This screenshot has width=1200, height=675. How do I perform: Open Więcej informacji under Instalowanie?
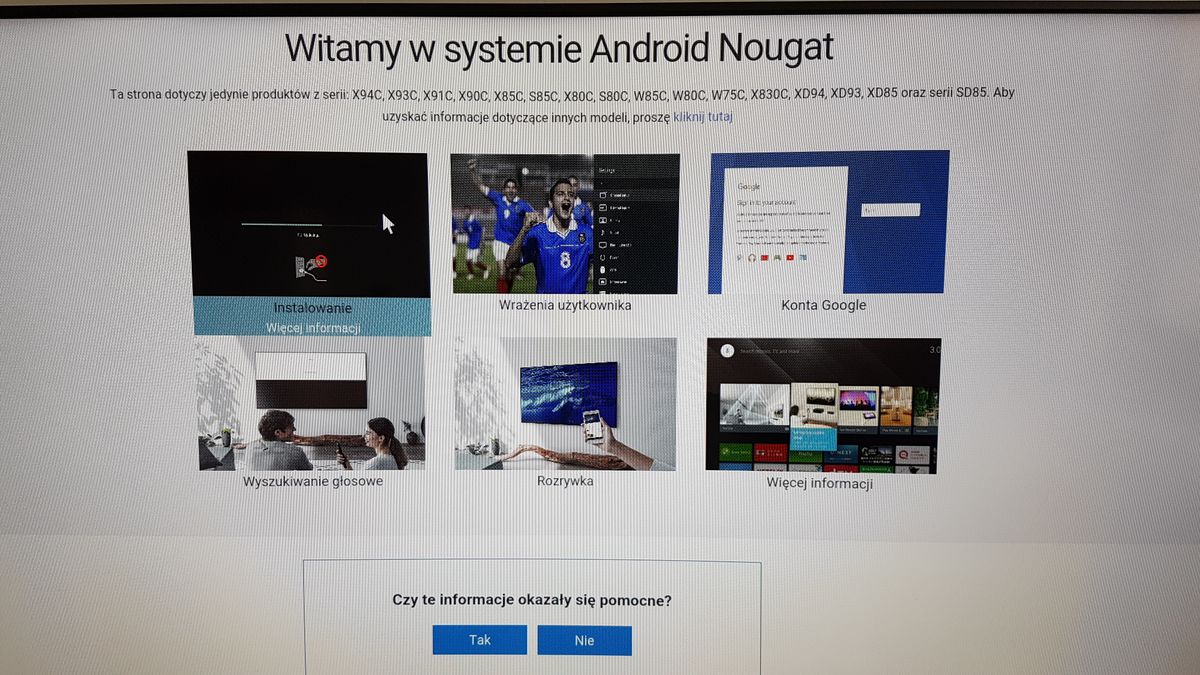313,327
